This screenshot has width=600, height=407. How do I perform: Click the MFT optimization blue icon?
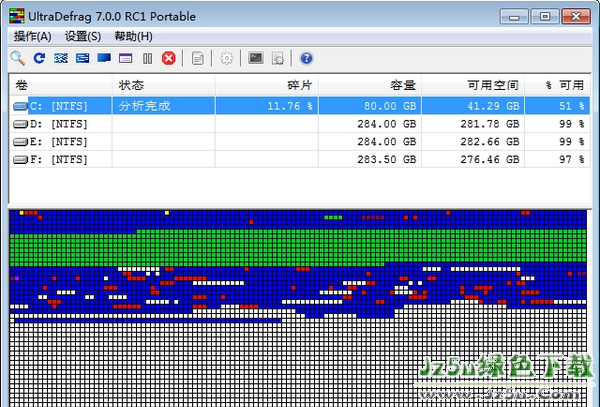pyautogui.click(x=104, y=58)
